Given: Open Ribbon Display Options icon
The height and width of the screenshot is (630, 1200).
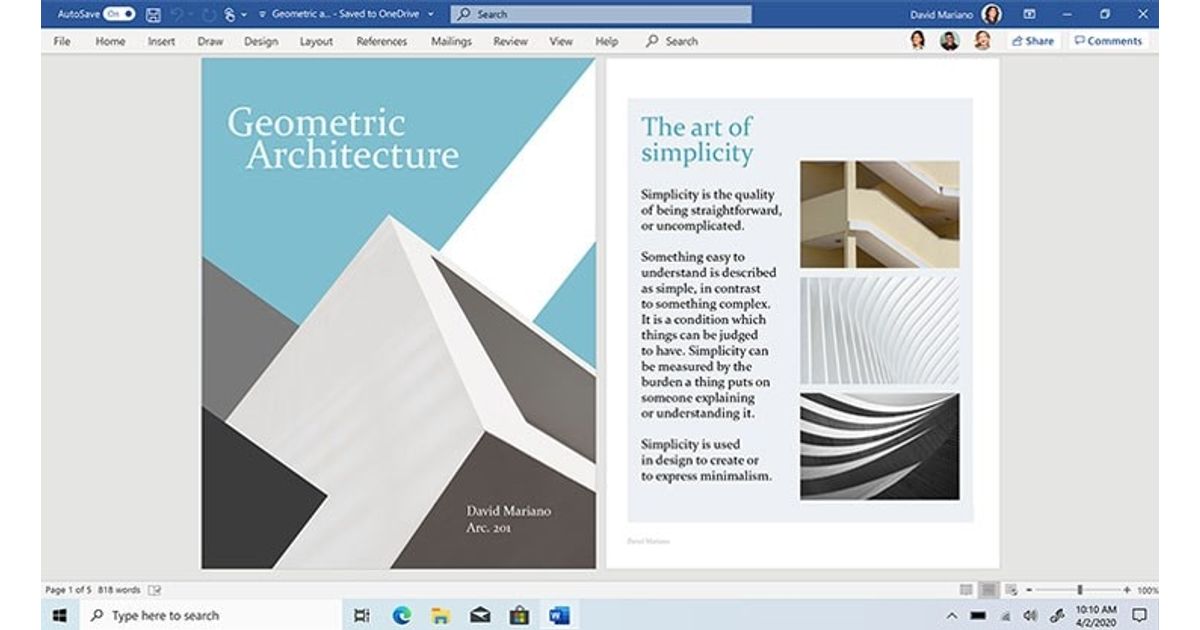Looking at the screenshot, I should pyautogui.click(x=1028, y=15).
